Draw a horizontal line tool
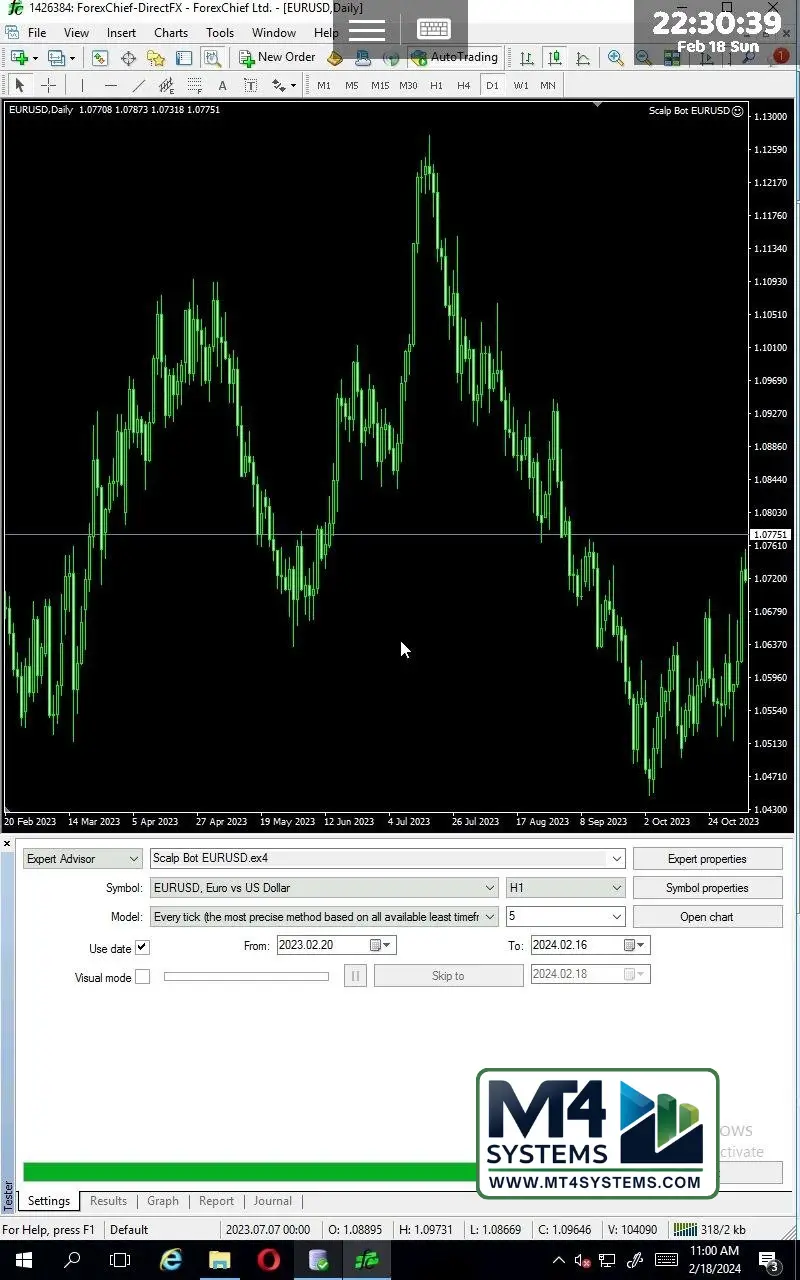Screen dimensions: 800x1280 coord(110,85)
